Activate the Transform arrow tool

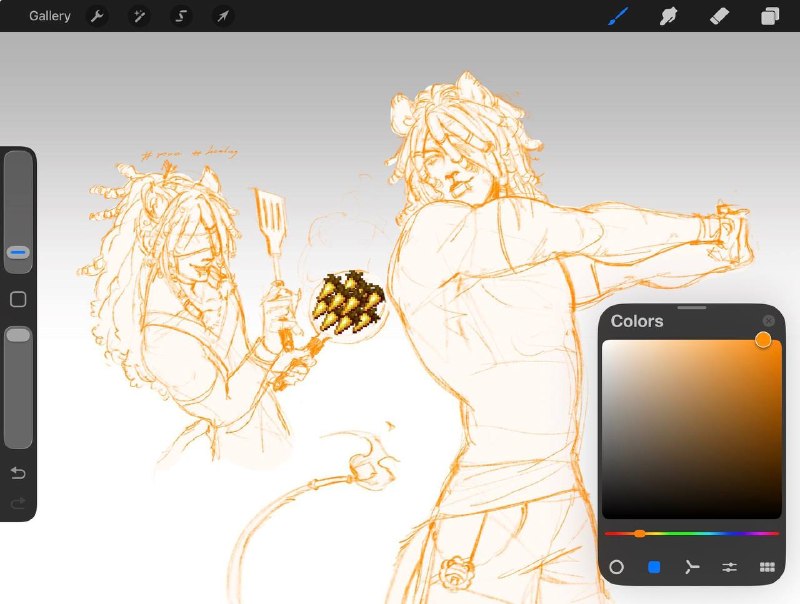[x=223, y=16]
